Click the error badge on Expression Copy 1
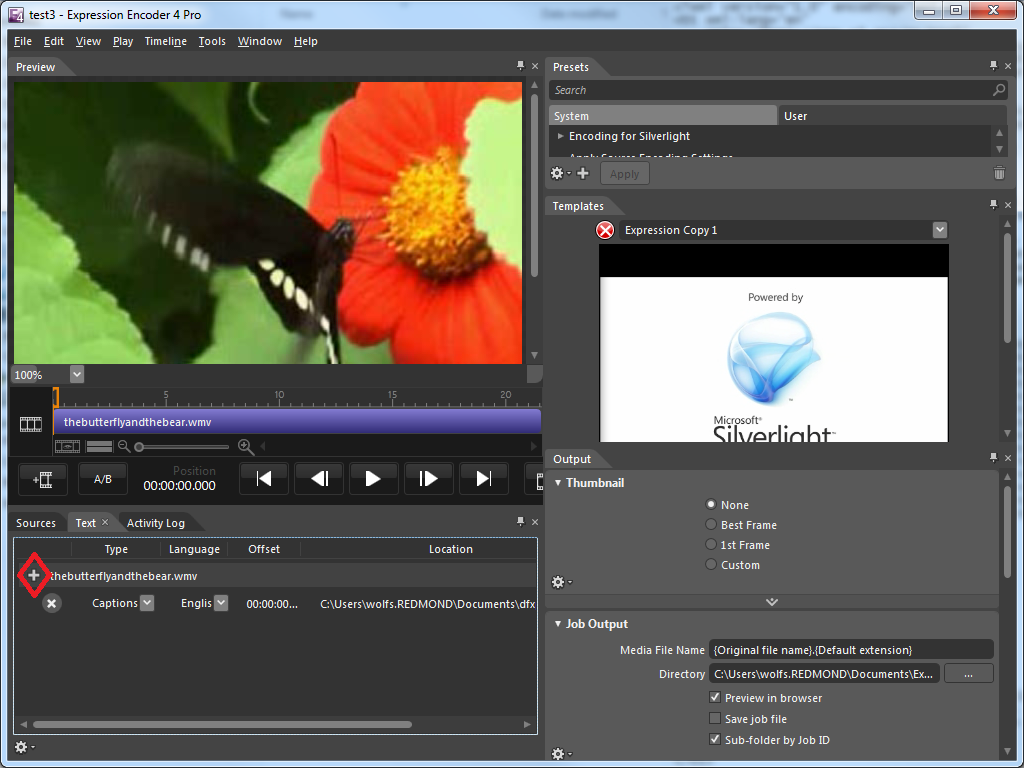The image size is (1024, 768). pyautogui.click(x=604, y=229)
